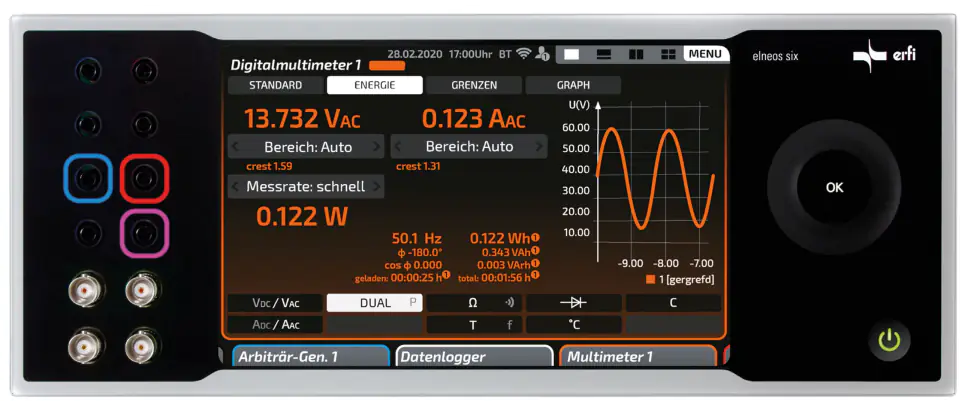Click right arrow of voltage Bereich selector
This screenshot has height=401, width=980.
coord(377,147)
